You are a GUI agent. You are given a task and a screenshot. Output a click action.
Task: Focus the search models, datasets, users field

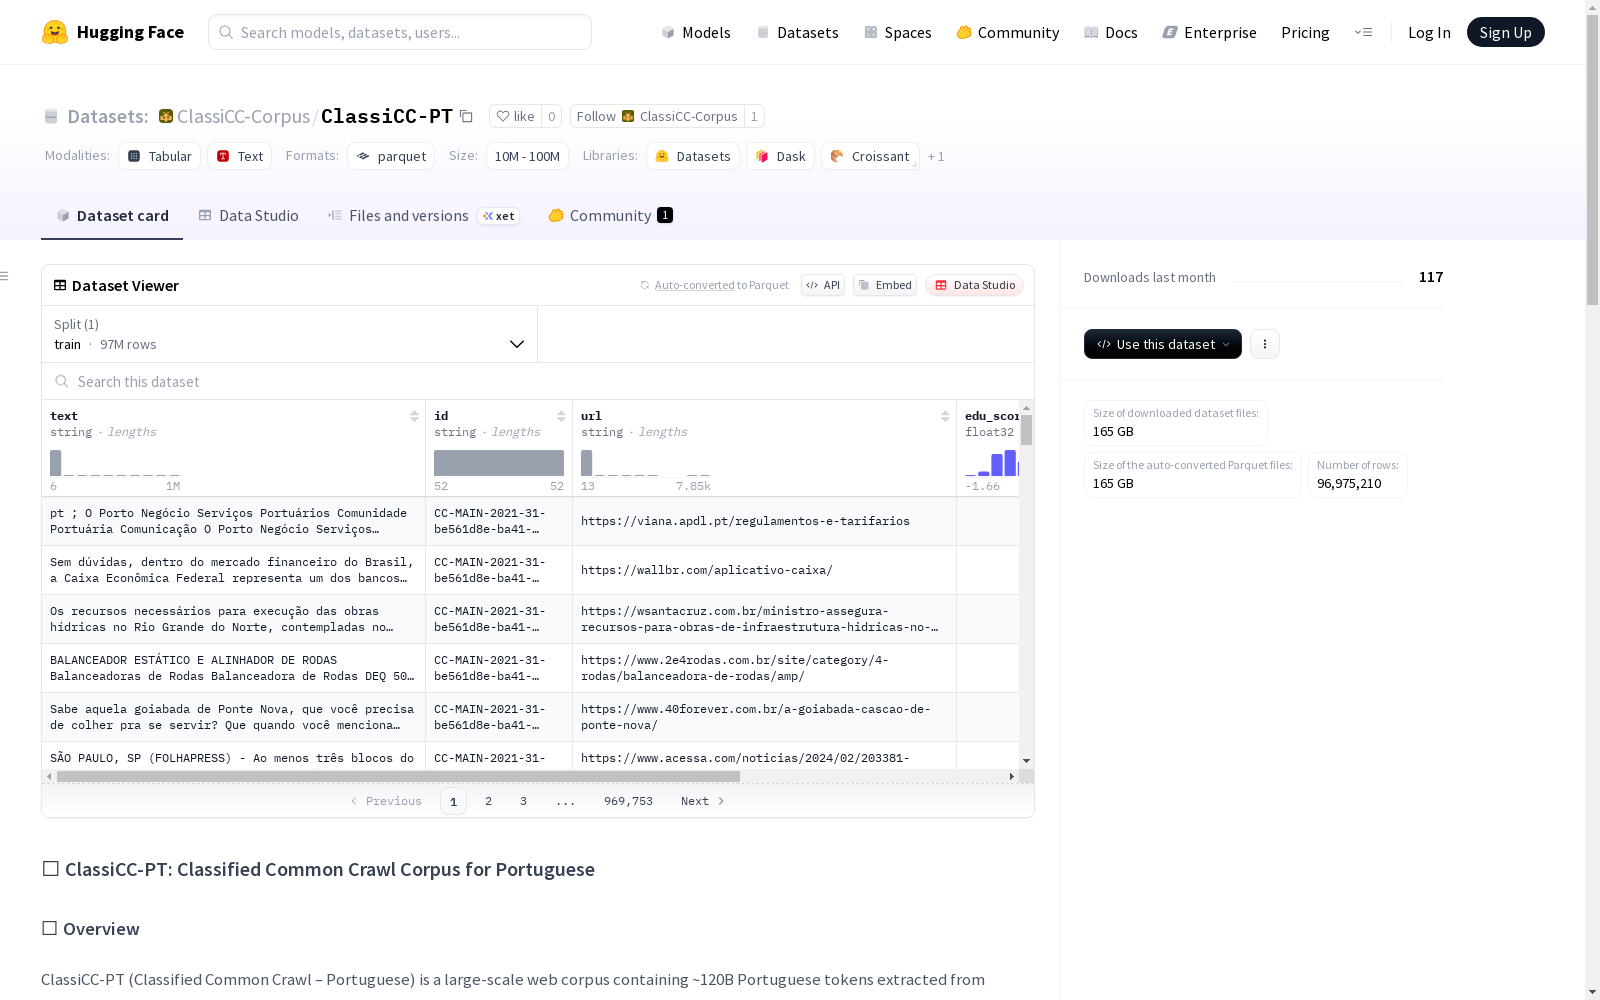[x=400, y=32]
